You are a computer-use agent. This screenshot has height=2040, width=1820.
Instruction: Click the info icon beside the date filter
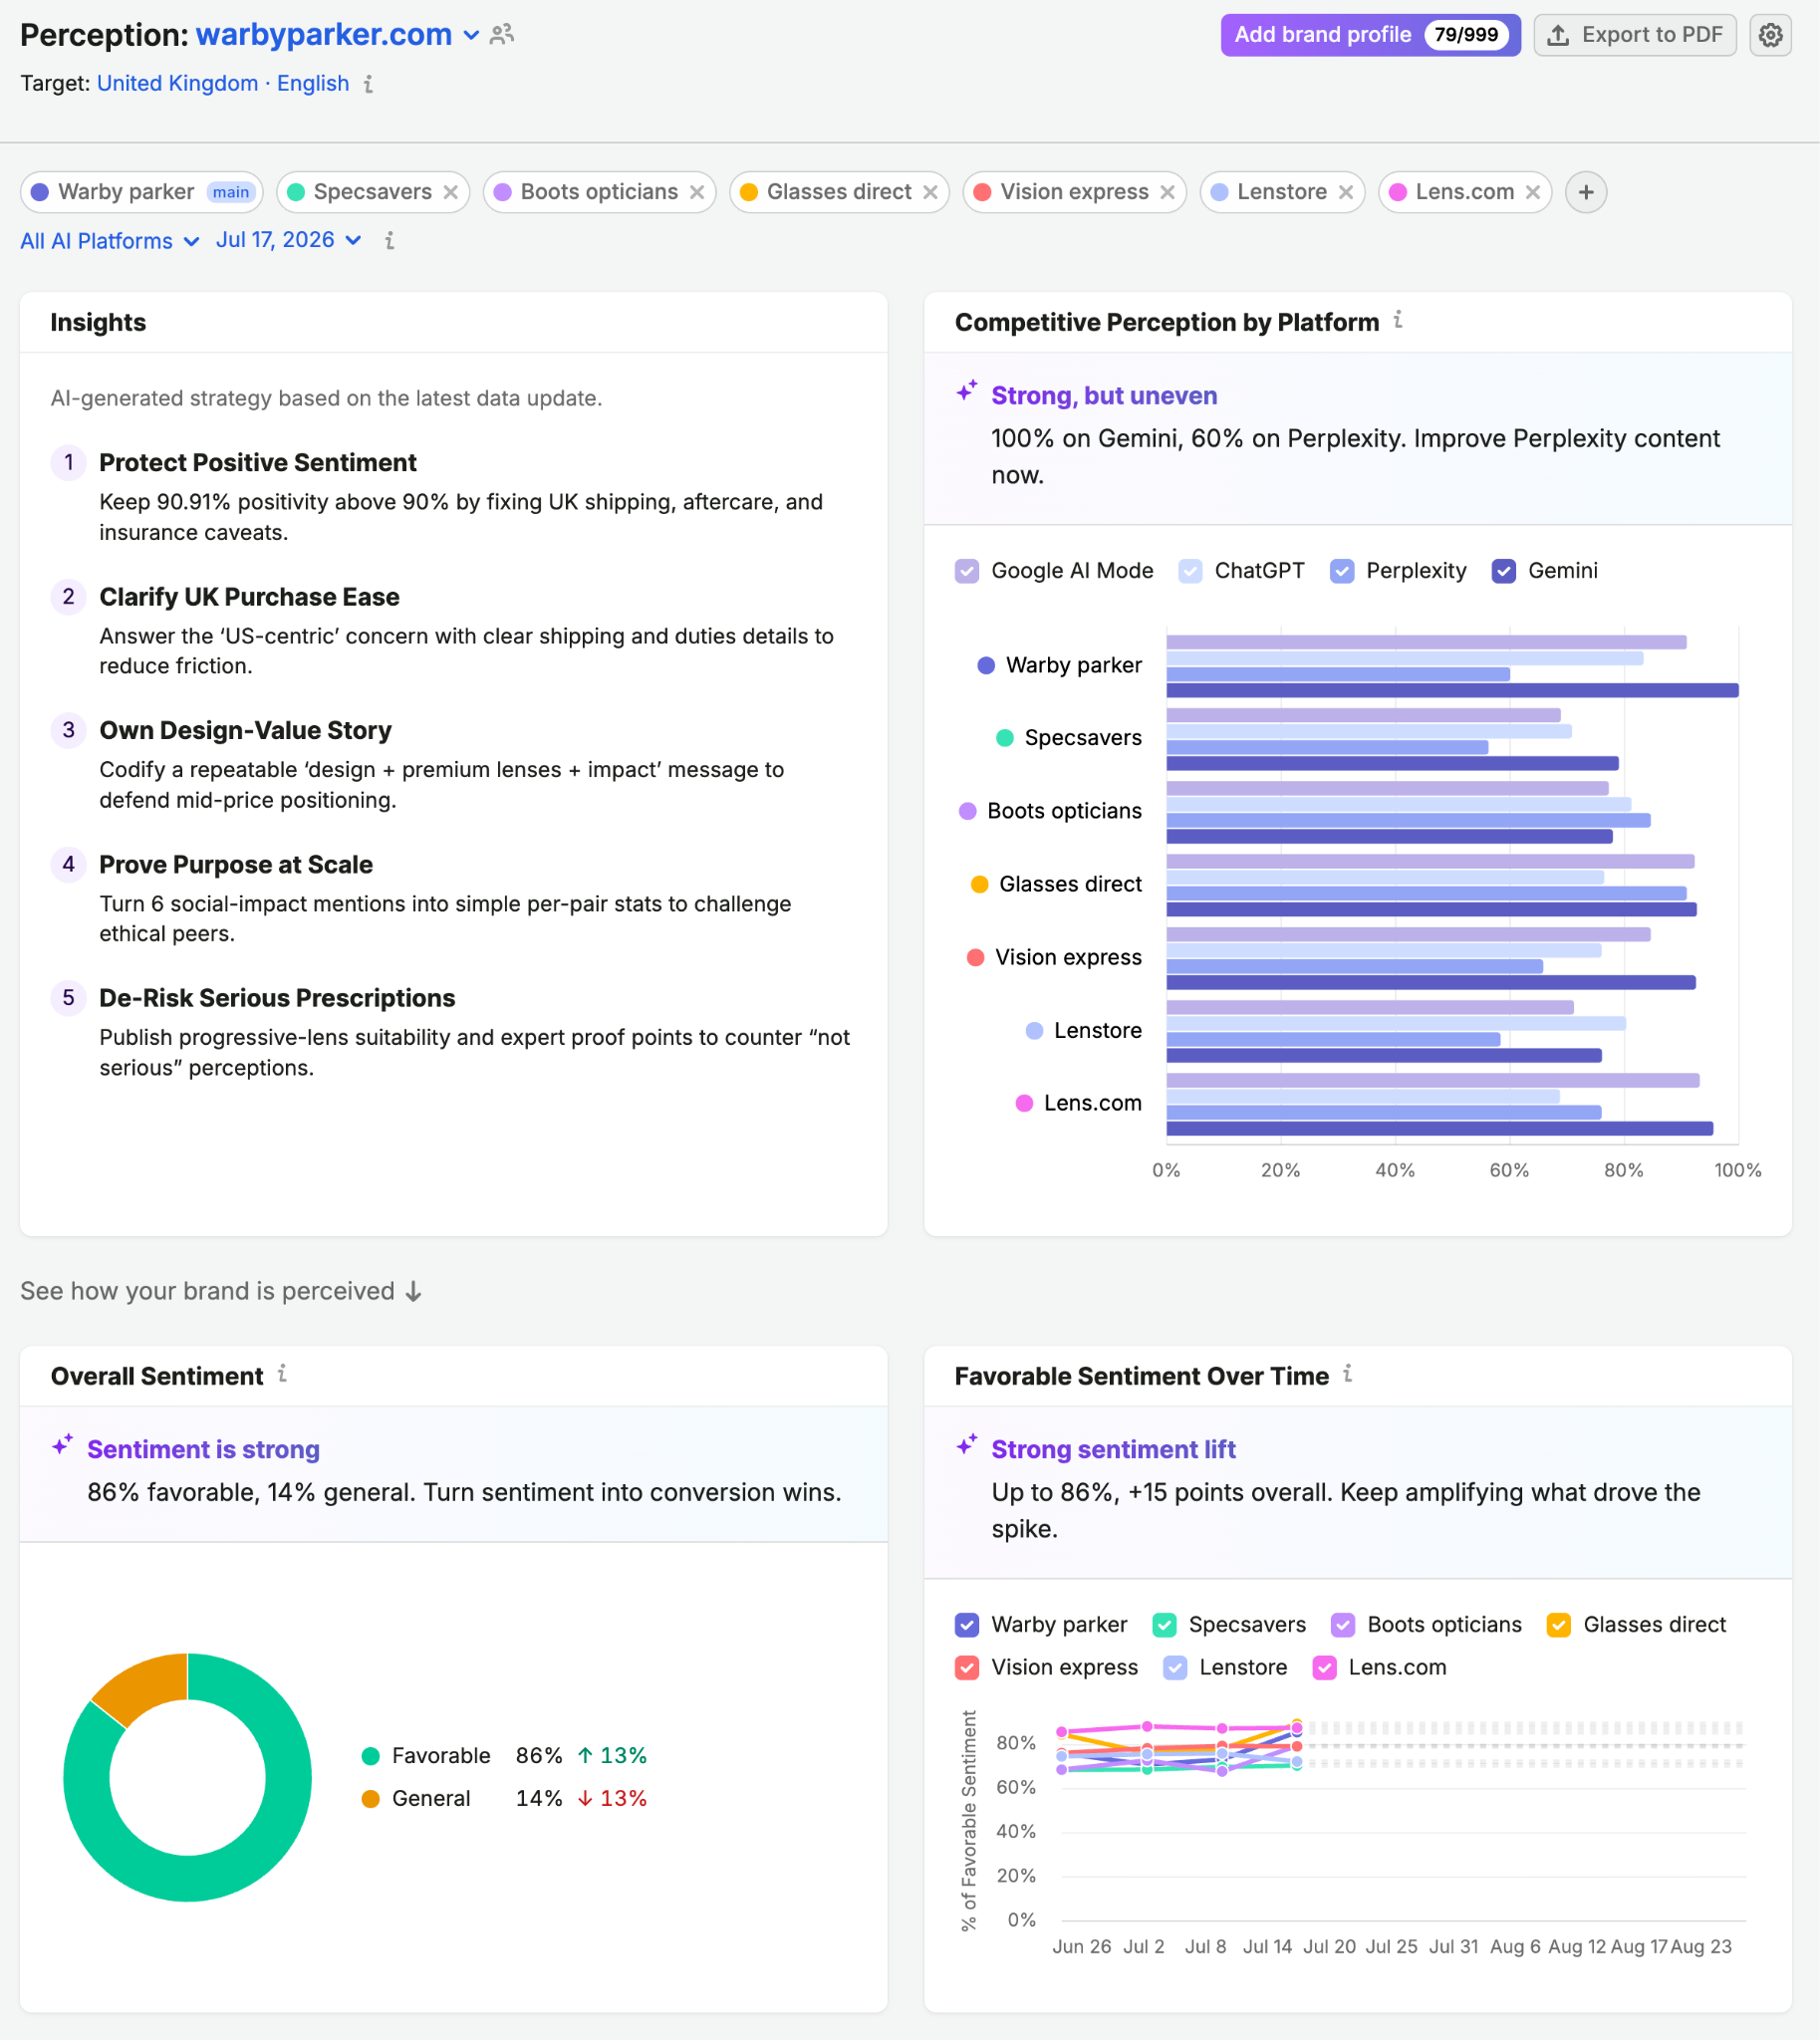tap(389, 241)
